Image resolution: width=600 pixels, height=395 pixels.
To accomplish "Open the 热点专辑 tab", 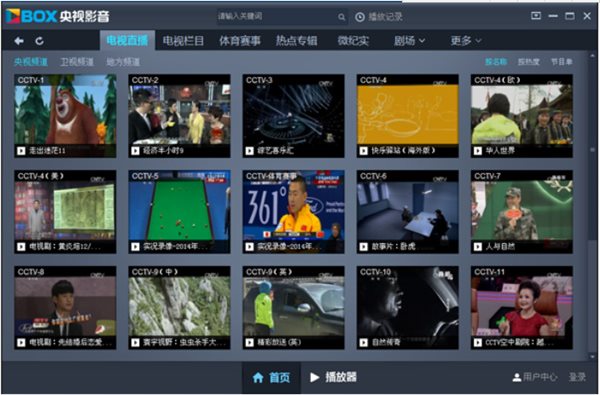I will (297, 41).
